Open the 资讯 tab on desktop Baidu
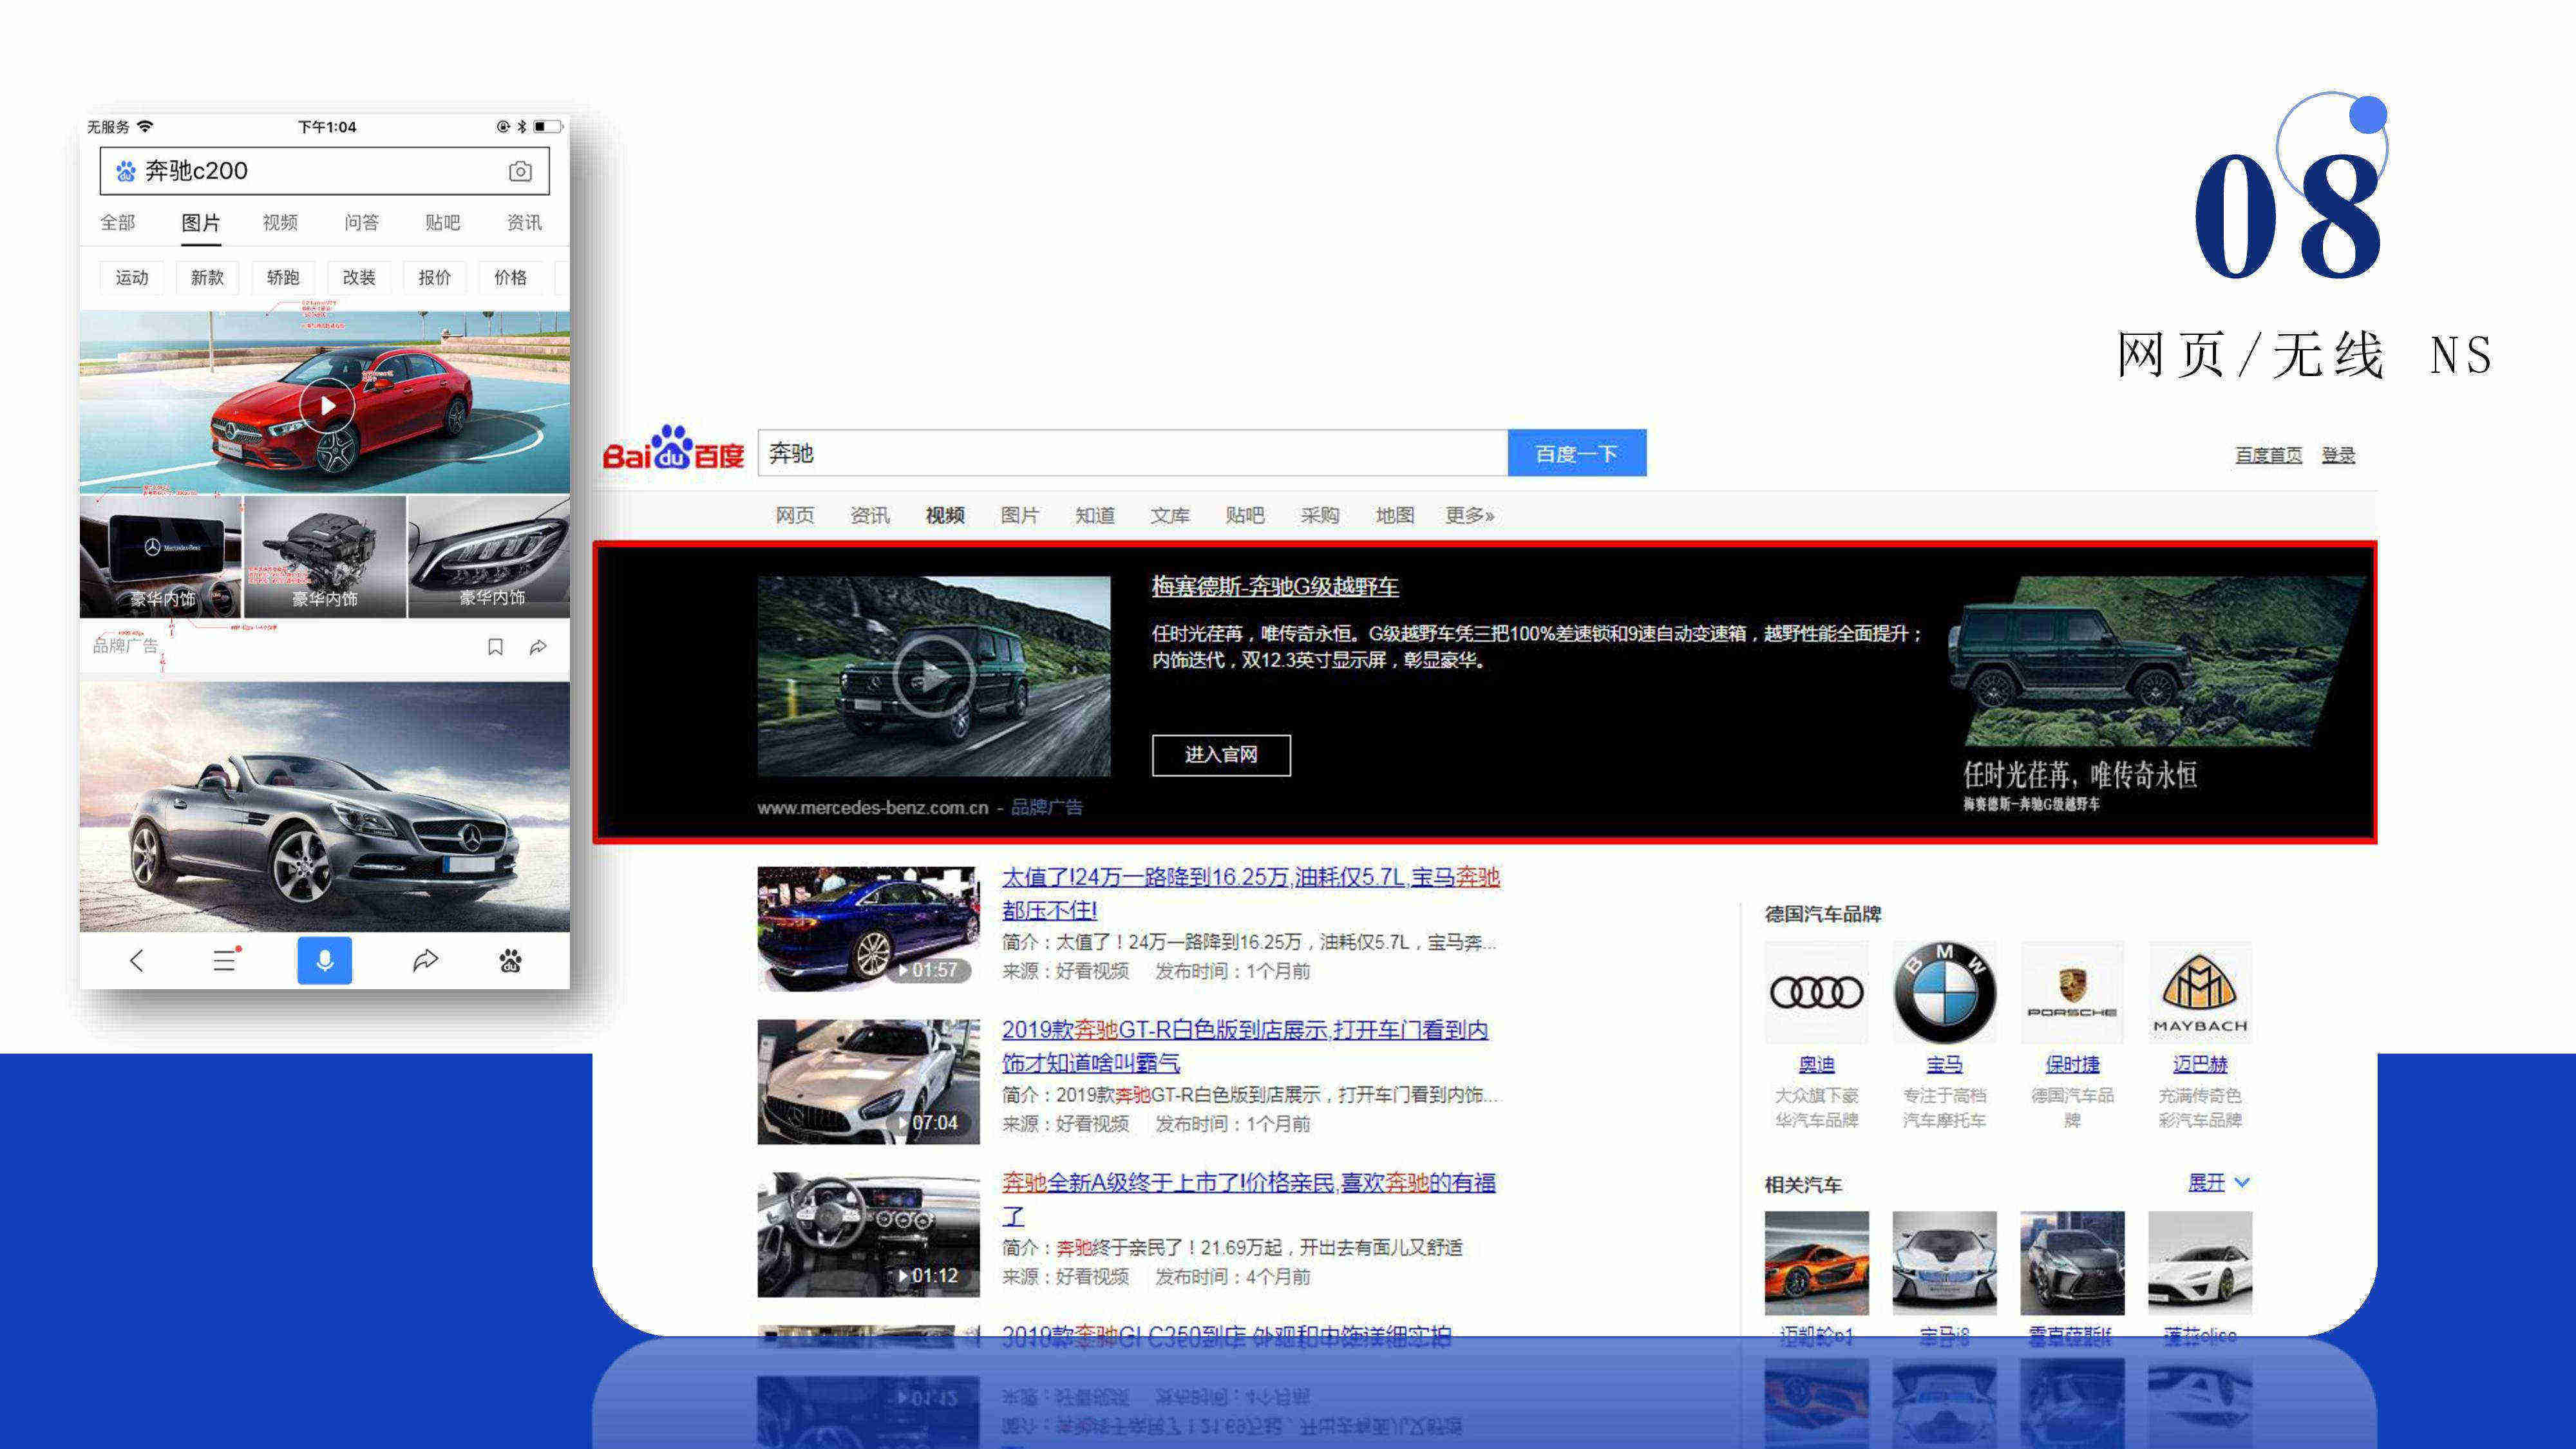The width and height of the screenshot is (2576, 1449). (870, 515)
